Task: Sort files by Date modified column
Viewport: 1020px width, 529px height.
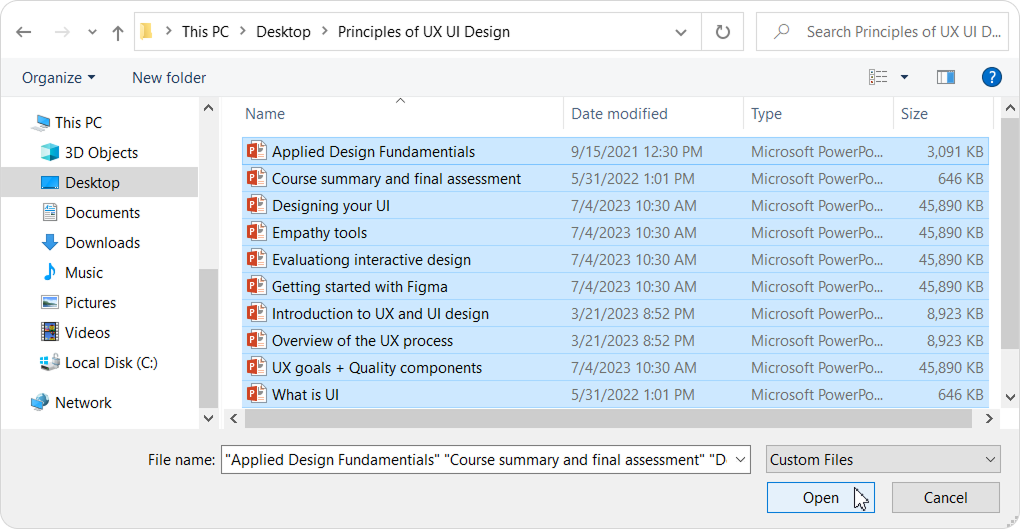Action: (619, 114)
